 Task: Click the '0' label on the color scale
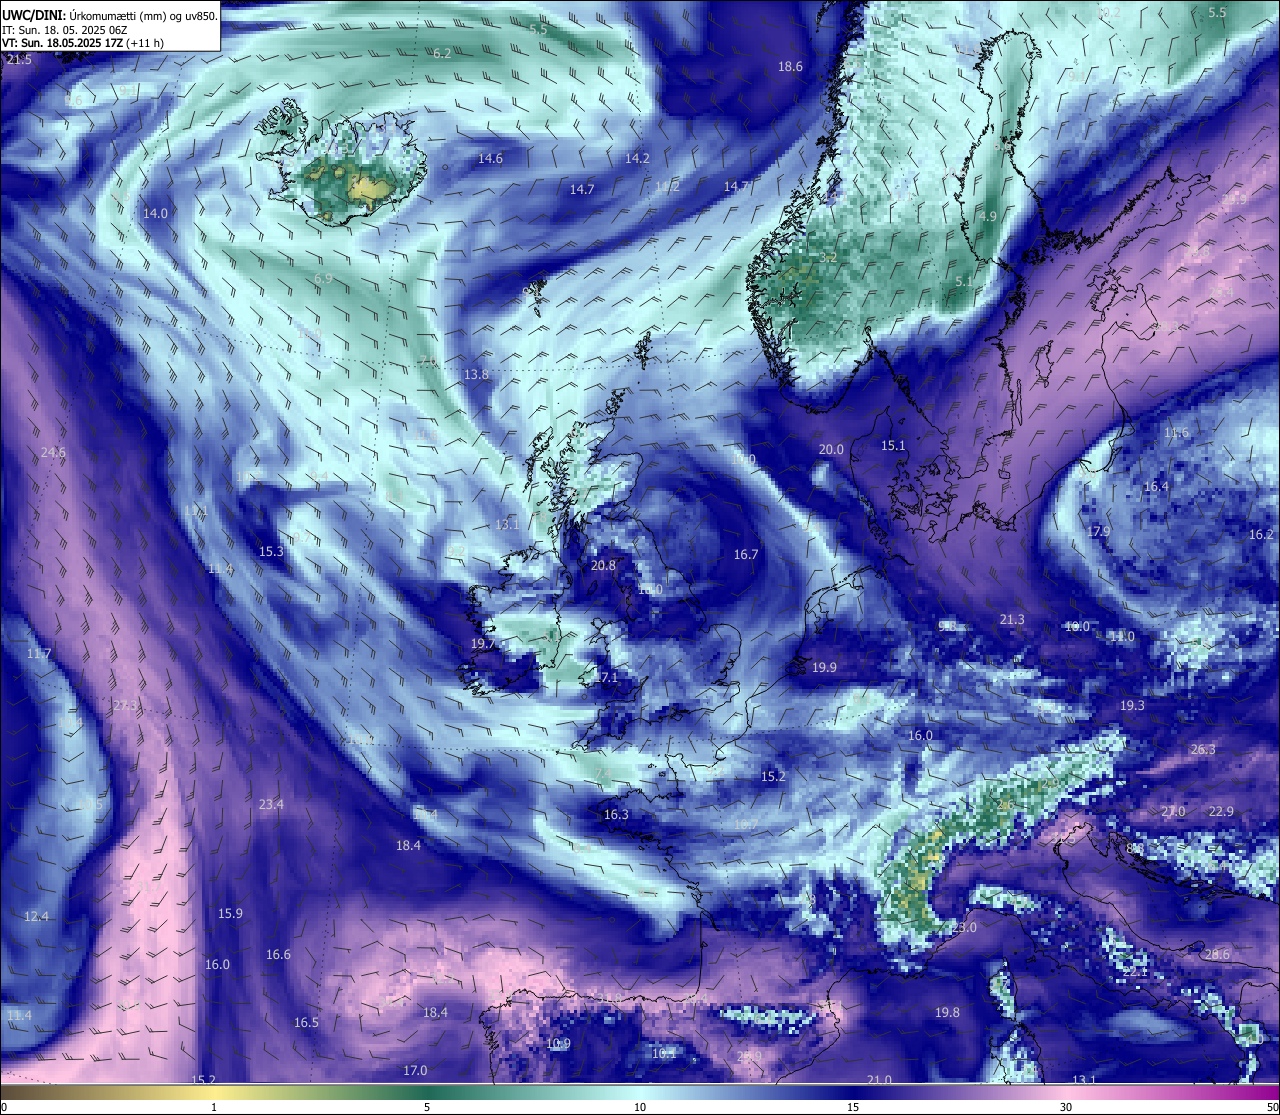4,1106
